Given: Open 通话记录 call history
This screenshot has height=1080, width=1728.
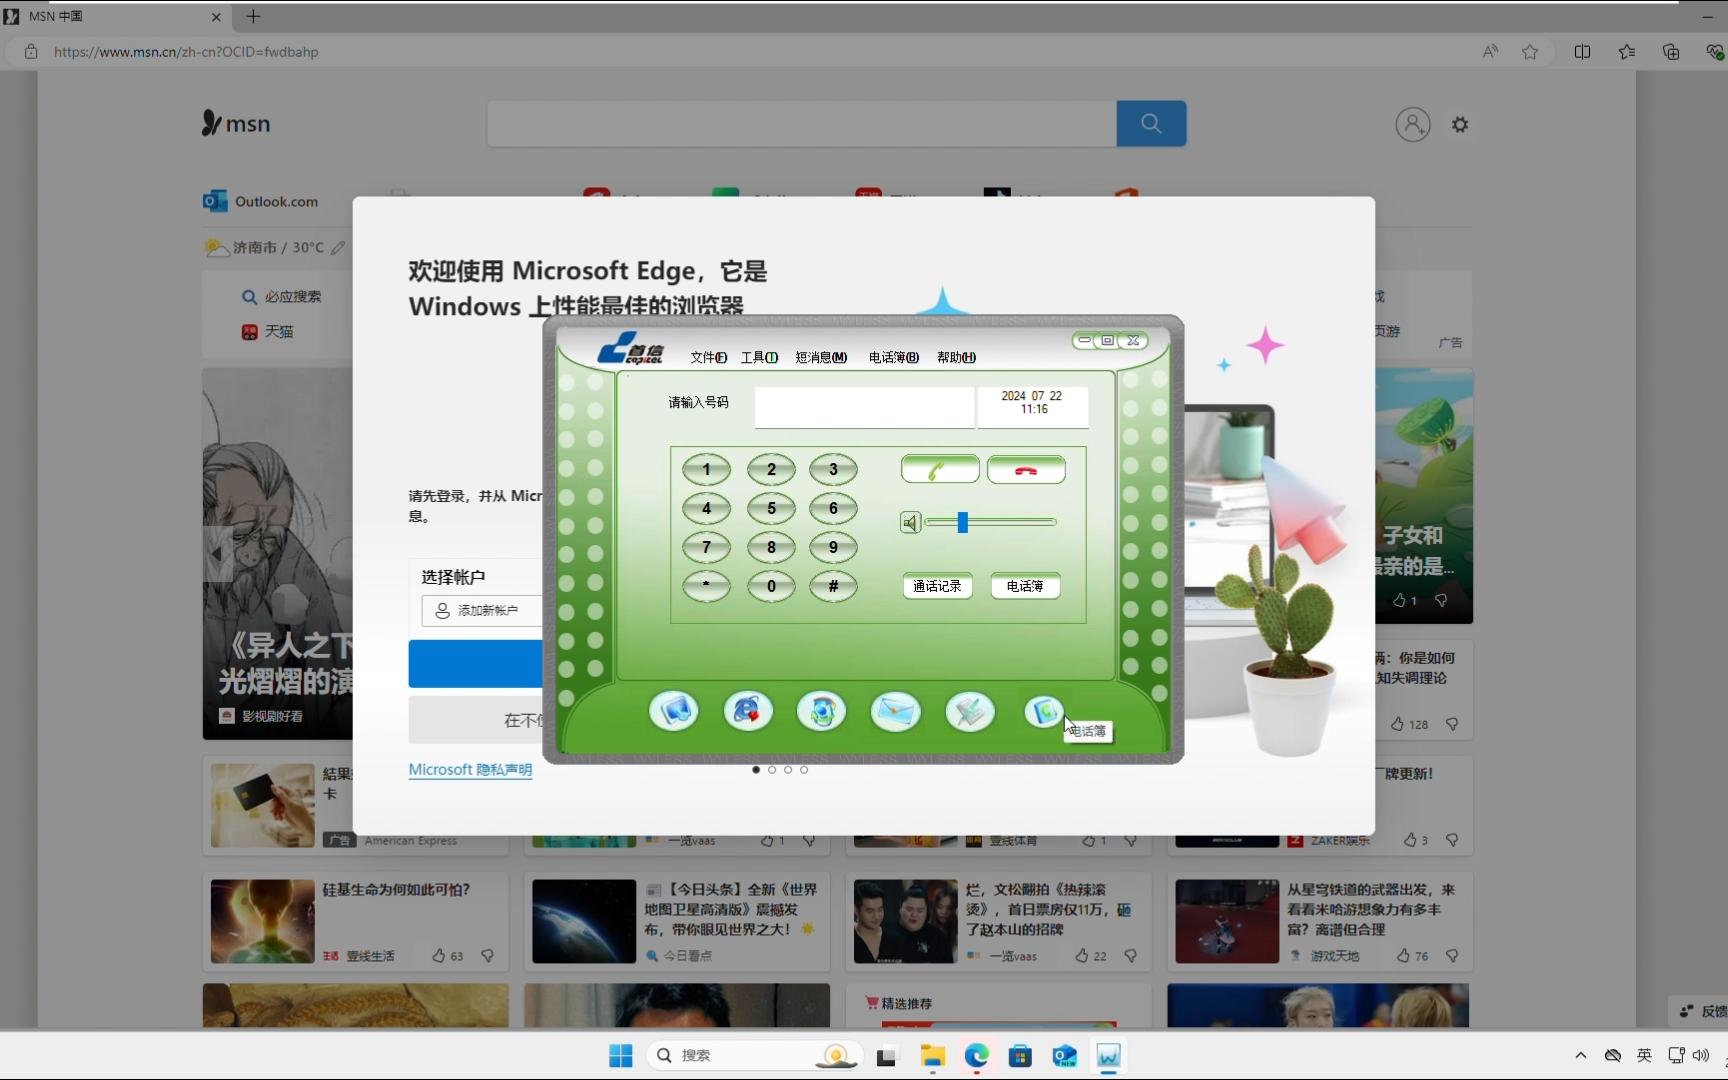Looking at the screenshot, I should click(x=937, y=587).
